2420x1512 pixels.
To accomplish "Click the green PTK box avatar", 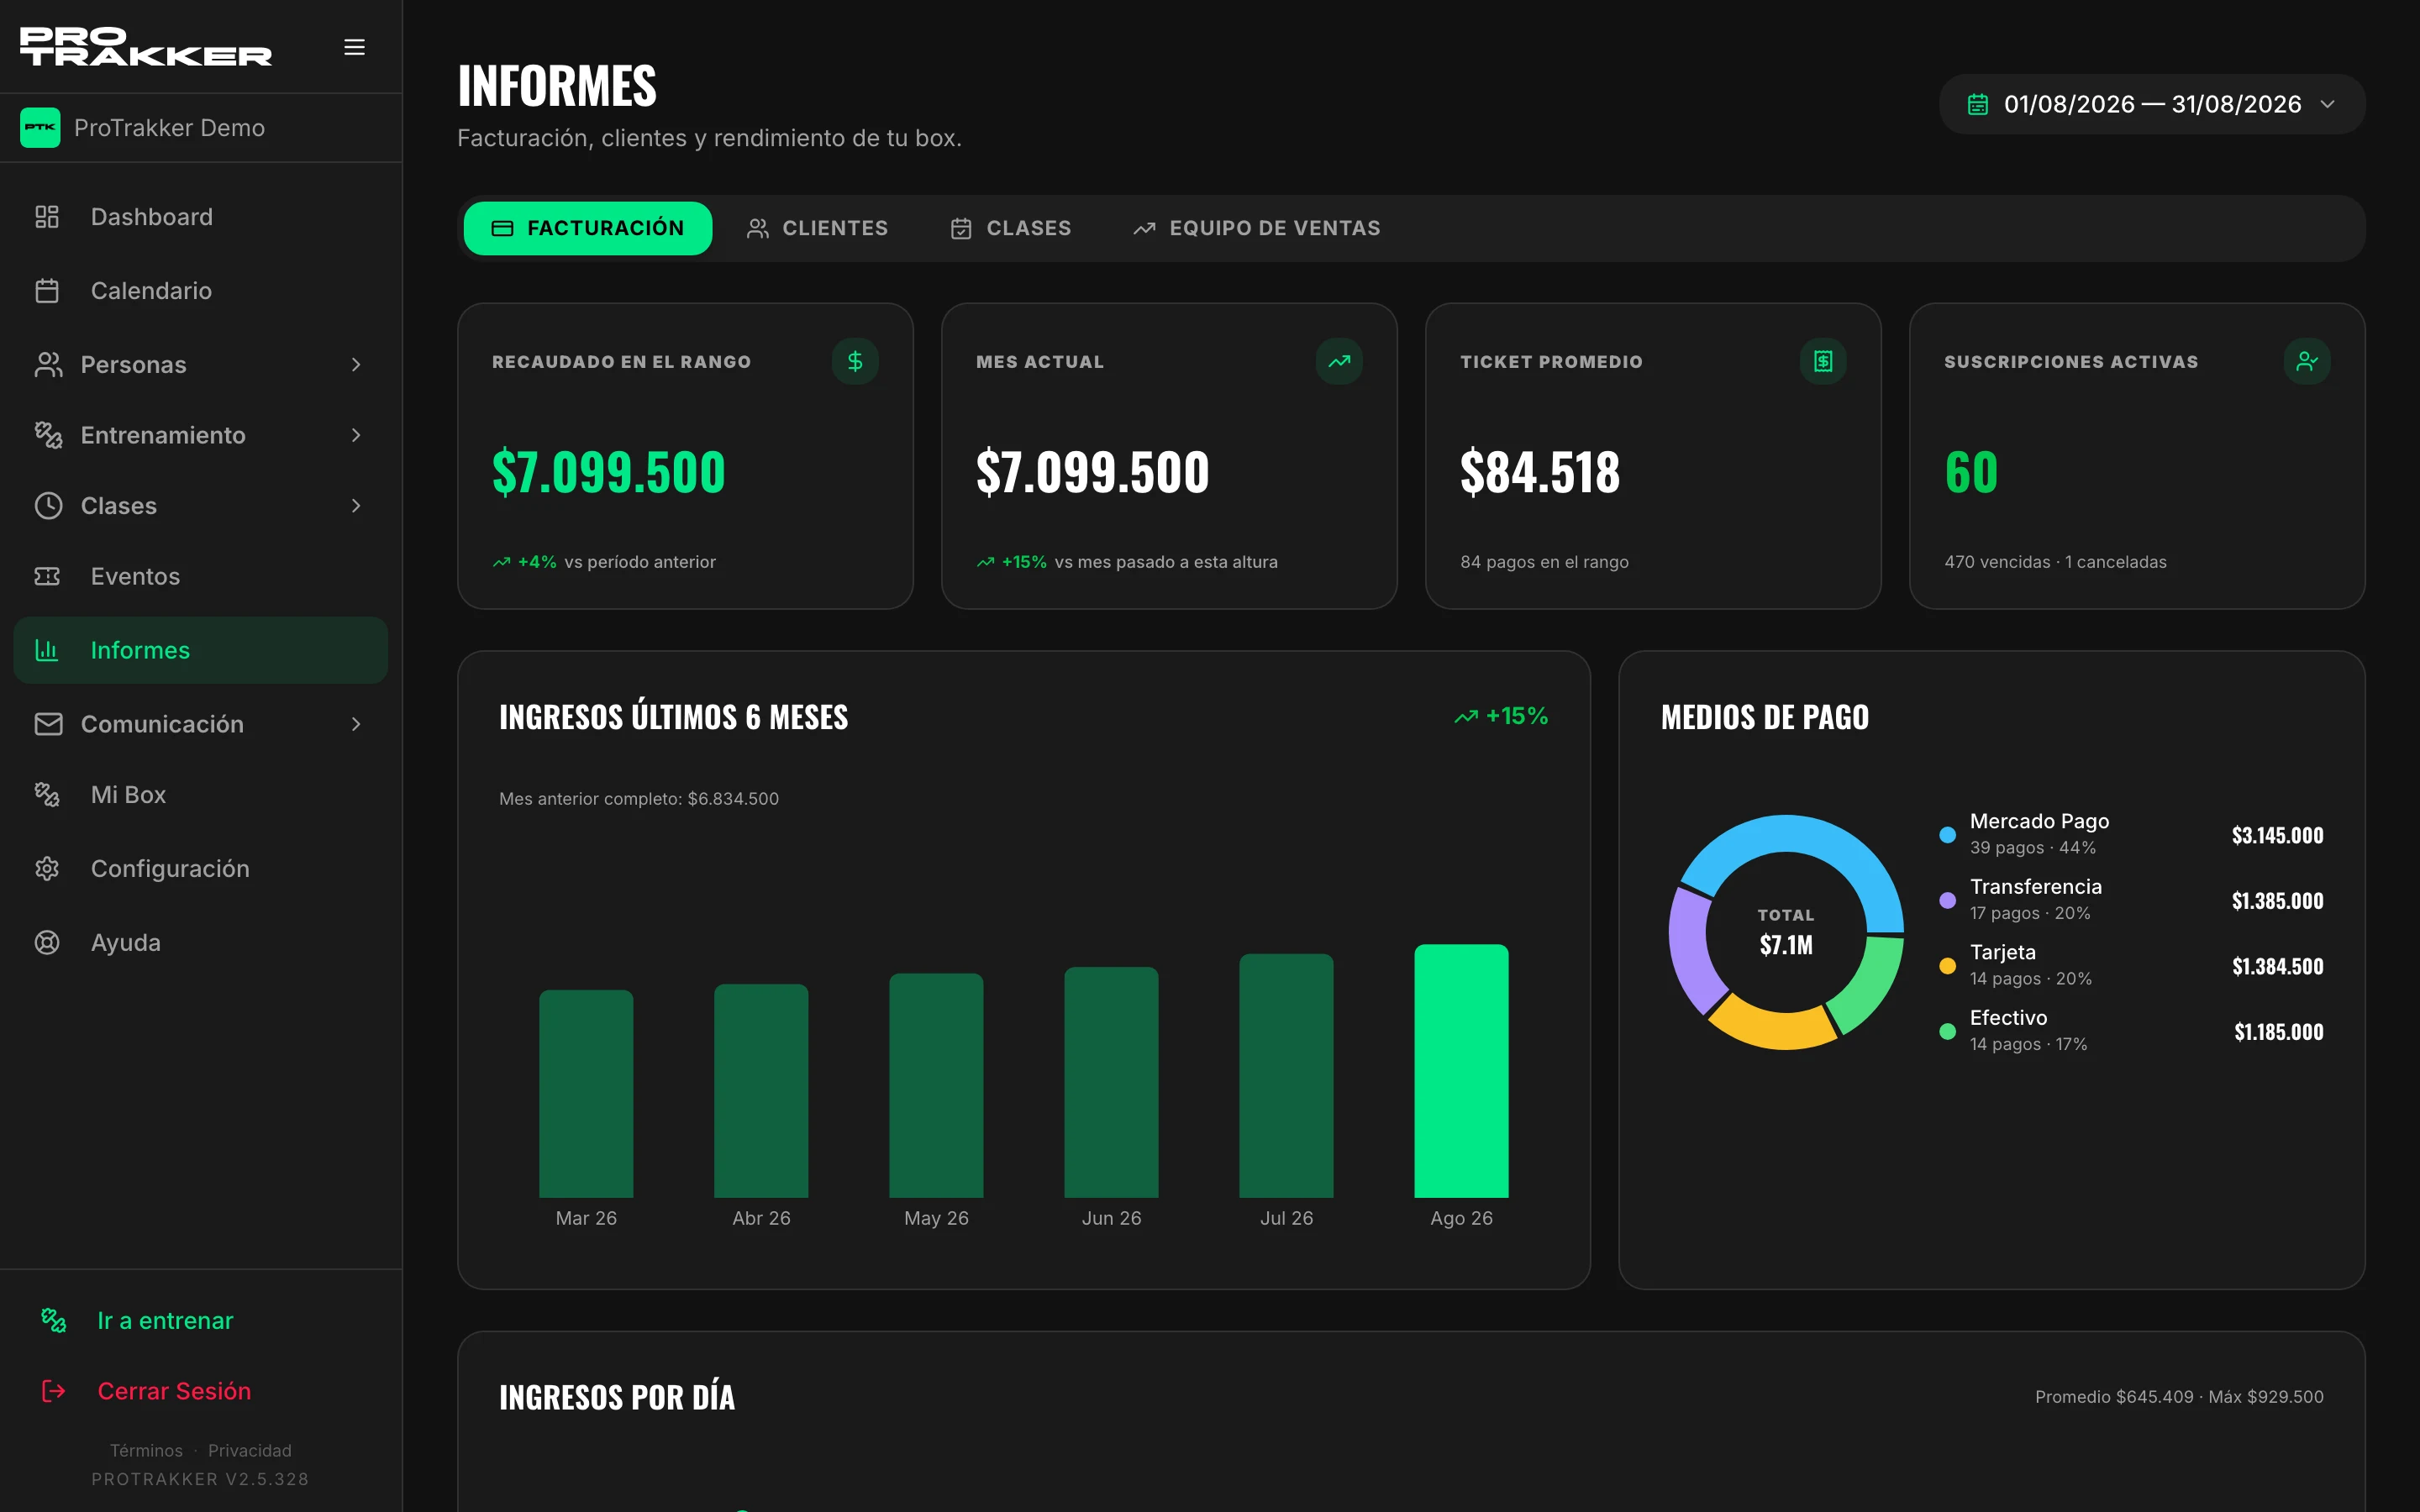I will tap(40, 128).
